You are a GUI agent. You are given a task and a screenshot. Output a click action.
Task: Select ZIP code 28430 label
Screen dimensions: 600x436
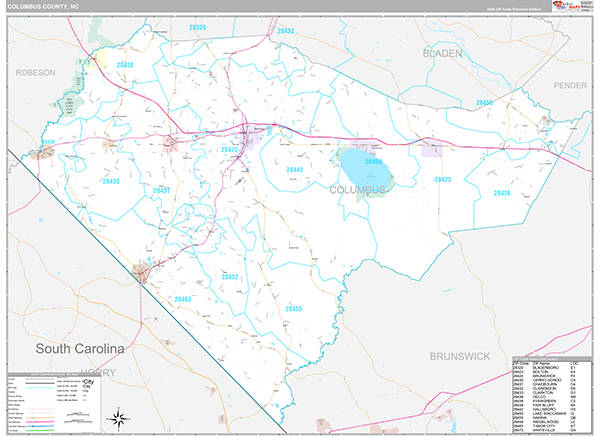point(109,181)
